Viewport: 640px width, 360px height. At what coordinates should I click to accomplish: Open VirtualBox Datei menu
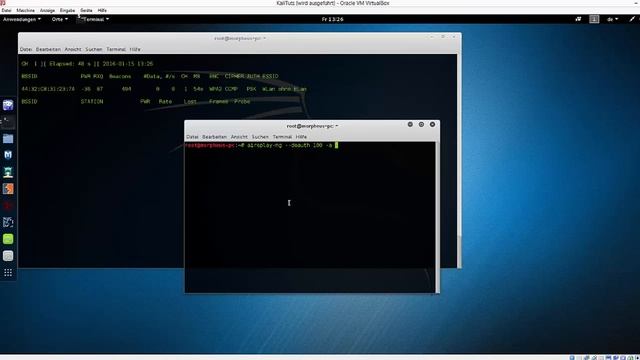pos(6,10)
